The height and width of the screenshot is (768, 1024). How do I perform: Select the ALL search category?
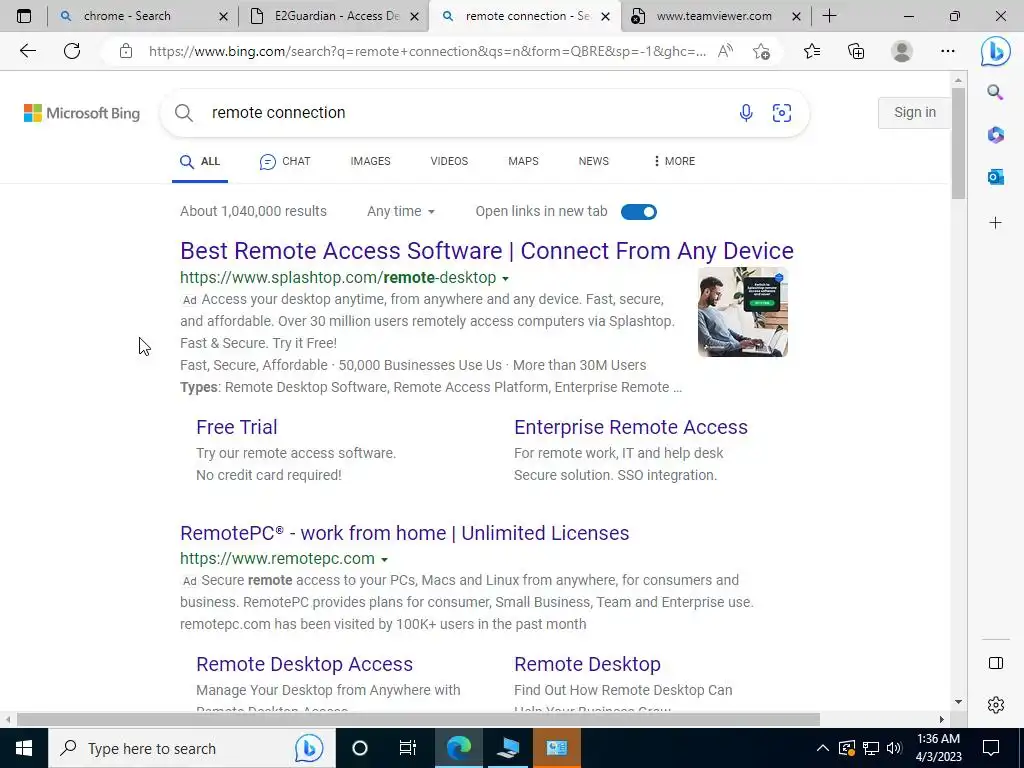click(x=200, y=161)
